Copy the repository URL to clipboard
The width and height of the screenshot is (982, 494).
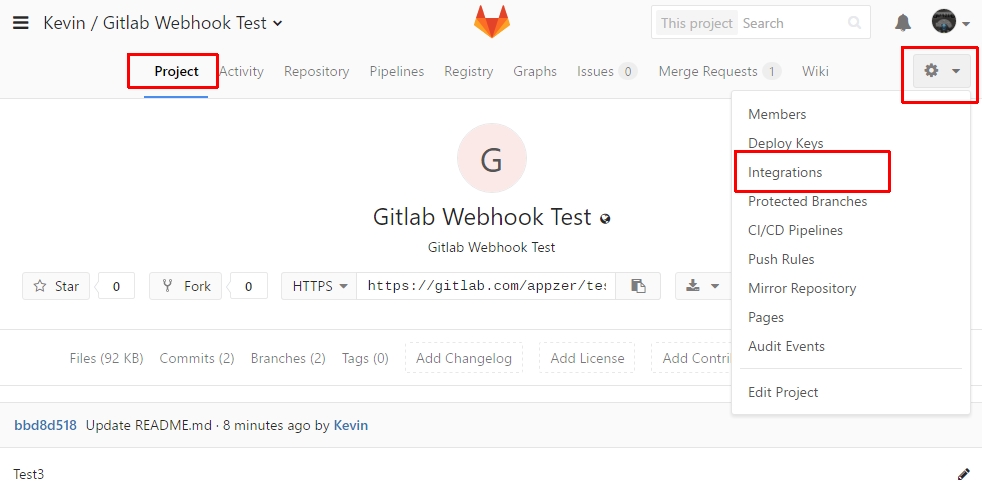pyautogui.click(x=638, y=286)
